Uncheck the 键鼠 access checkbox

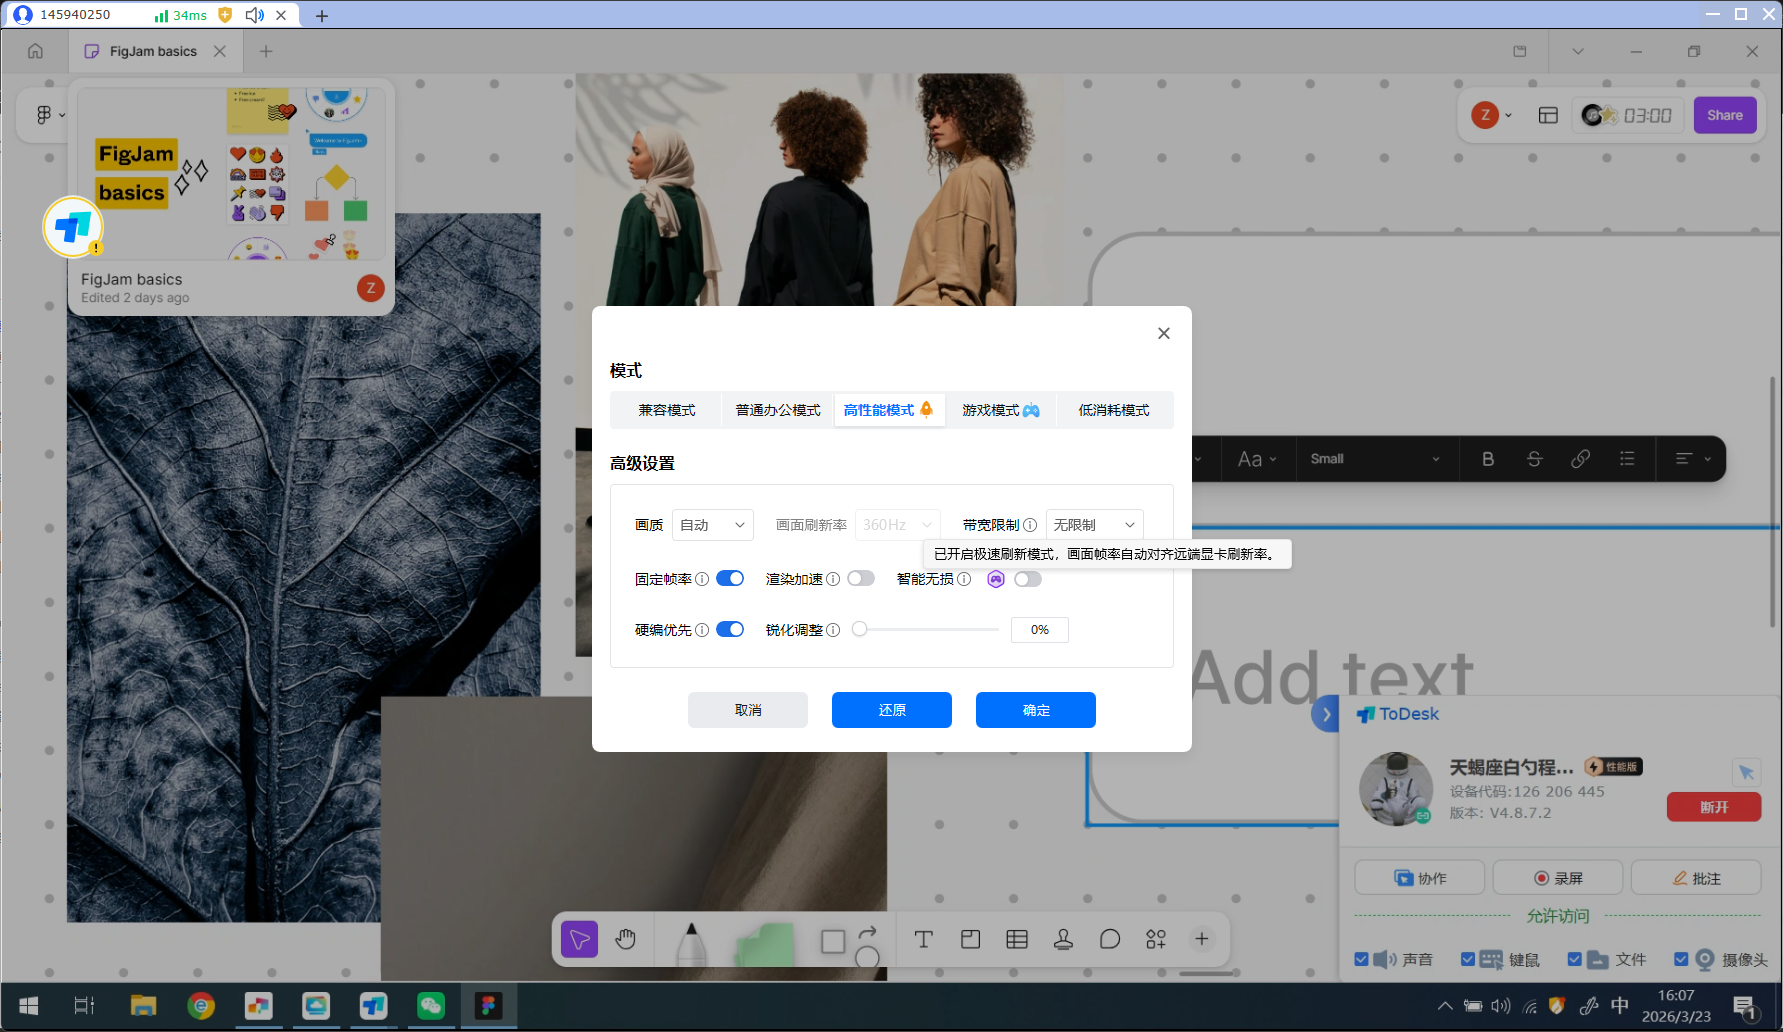pyautogui.click(x=1468, y=959)
